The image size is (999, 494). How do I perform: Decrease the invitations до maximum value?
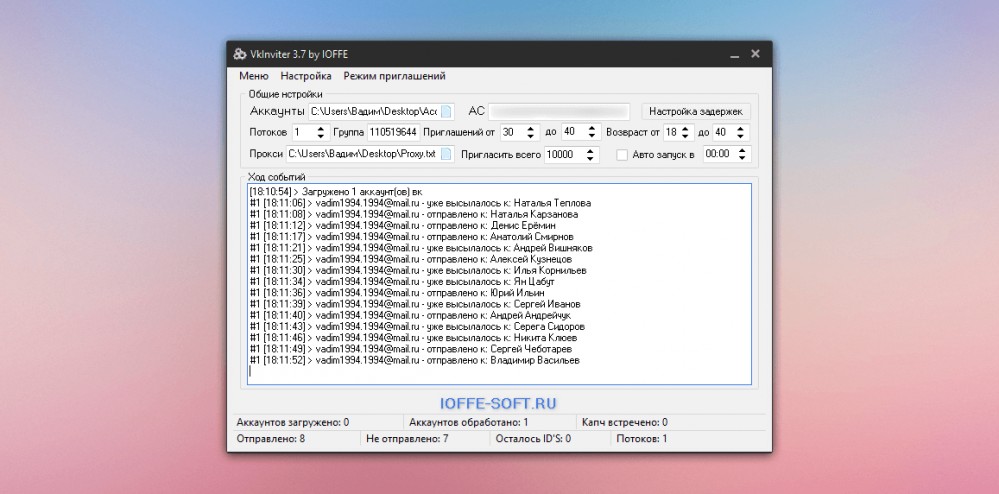591,136
